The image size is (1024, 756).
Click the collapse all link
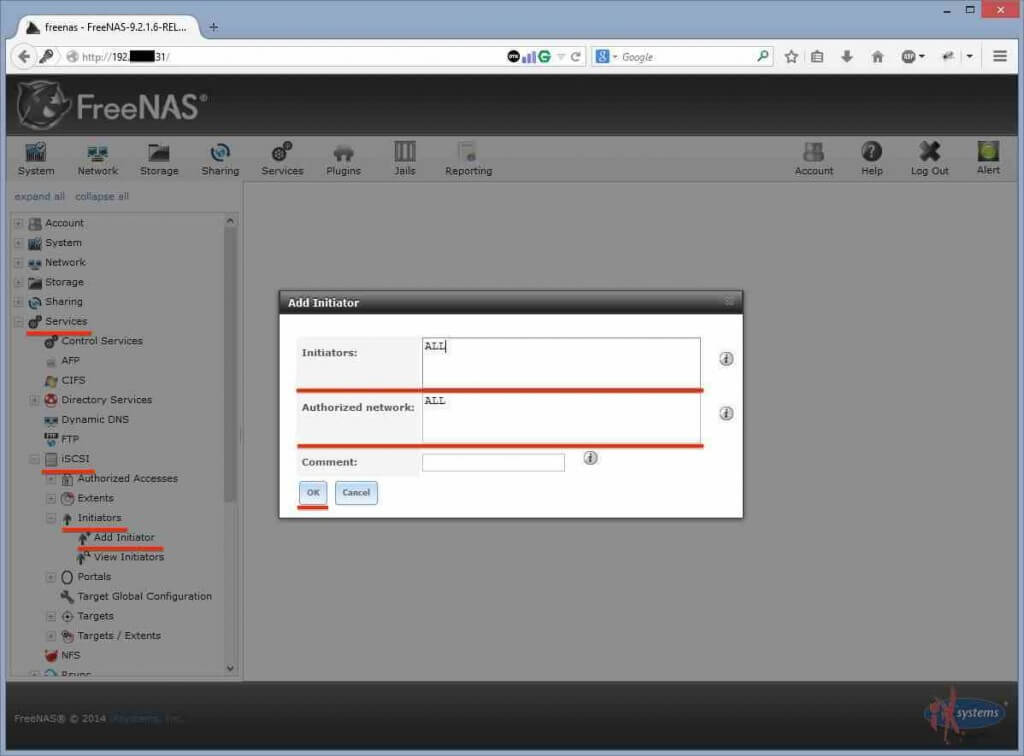pos(102,197)
